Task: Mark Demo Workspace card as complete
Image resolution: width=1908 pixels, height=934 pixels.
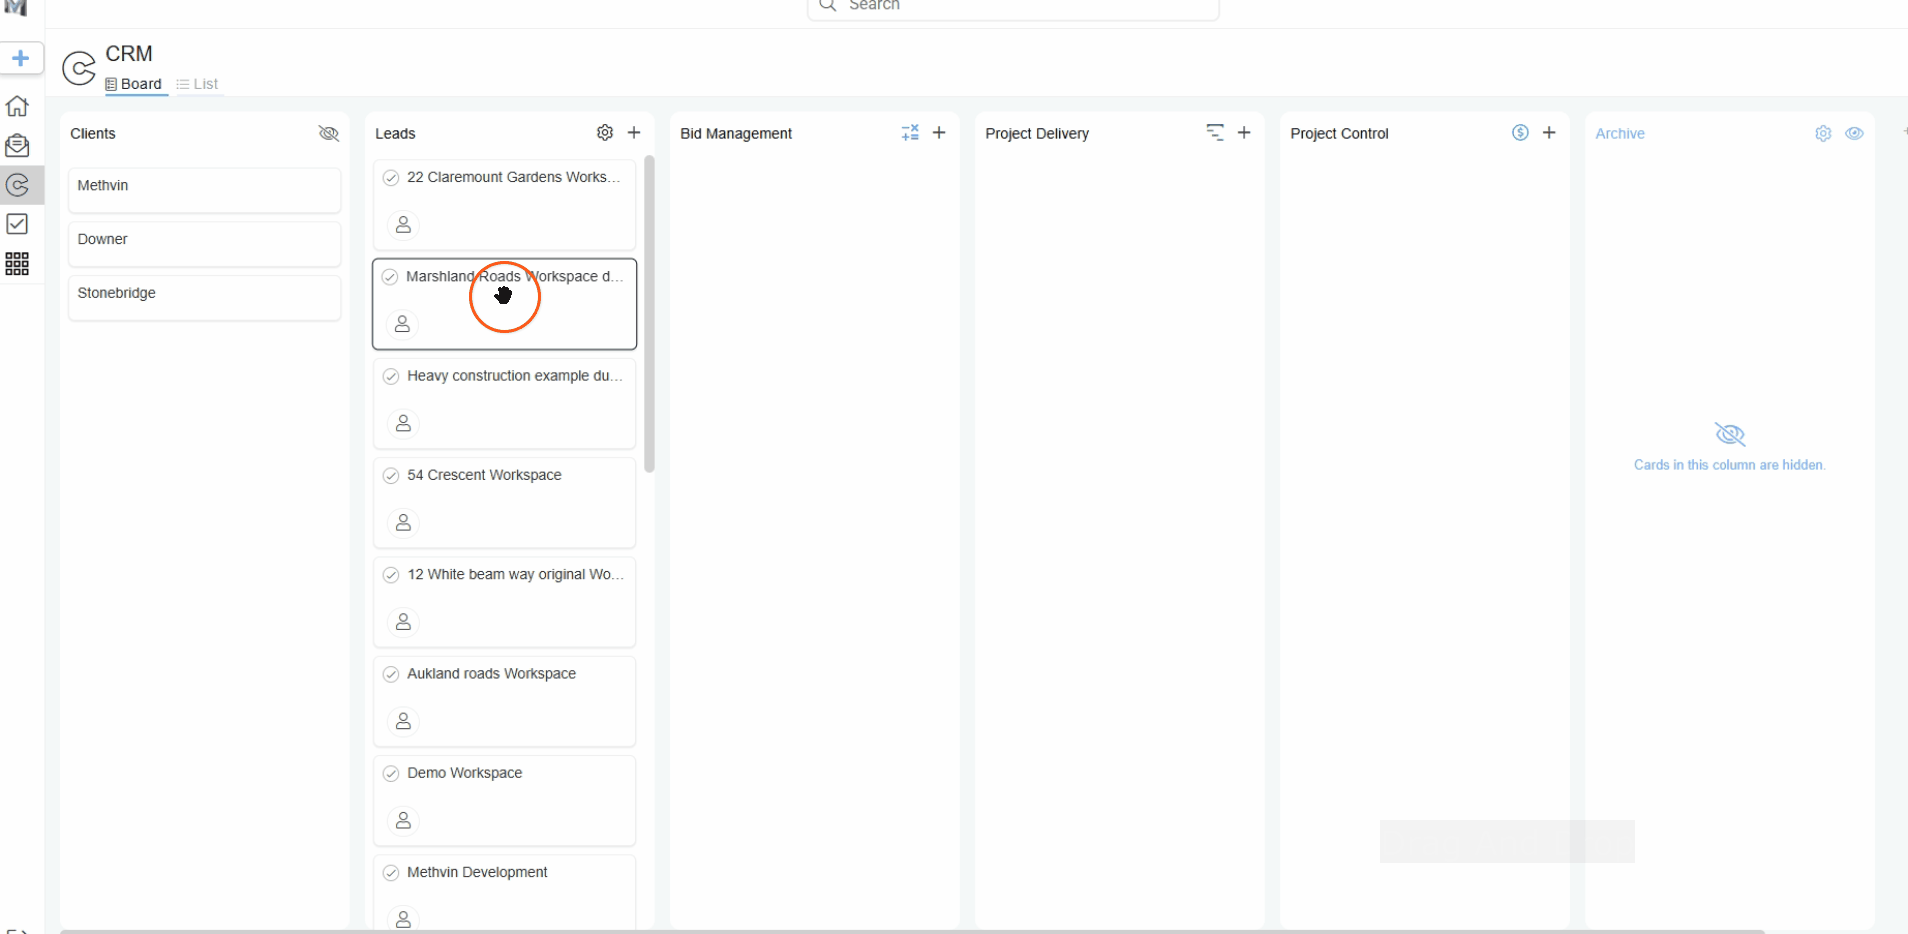Action: pos(391,773)
